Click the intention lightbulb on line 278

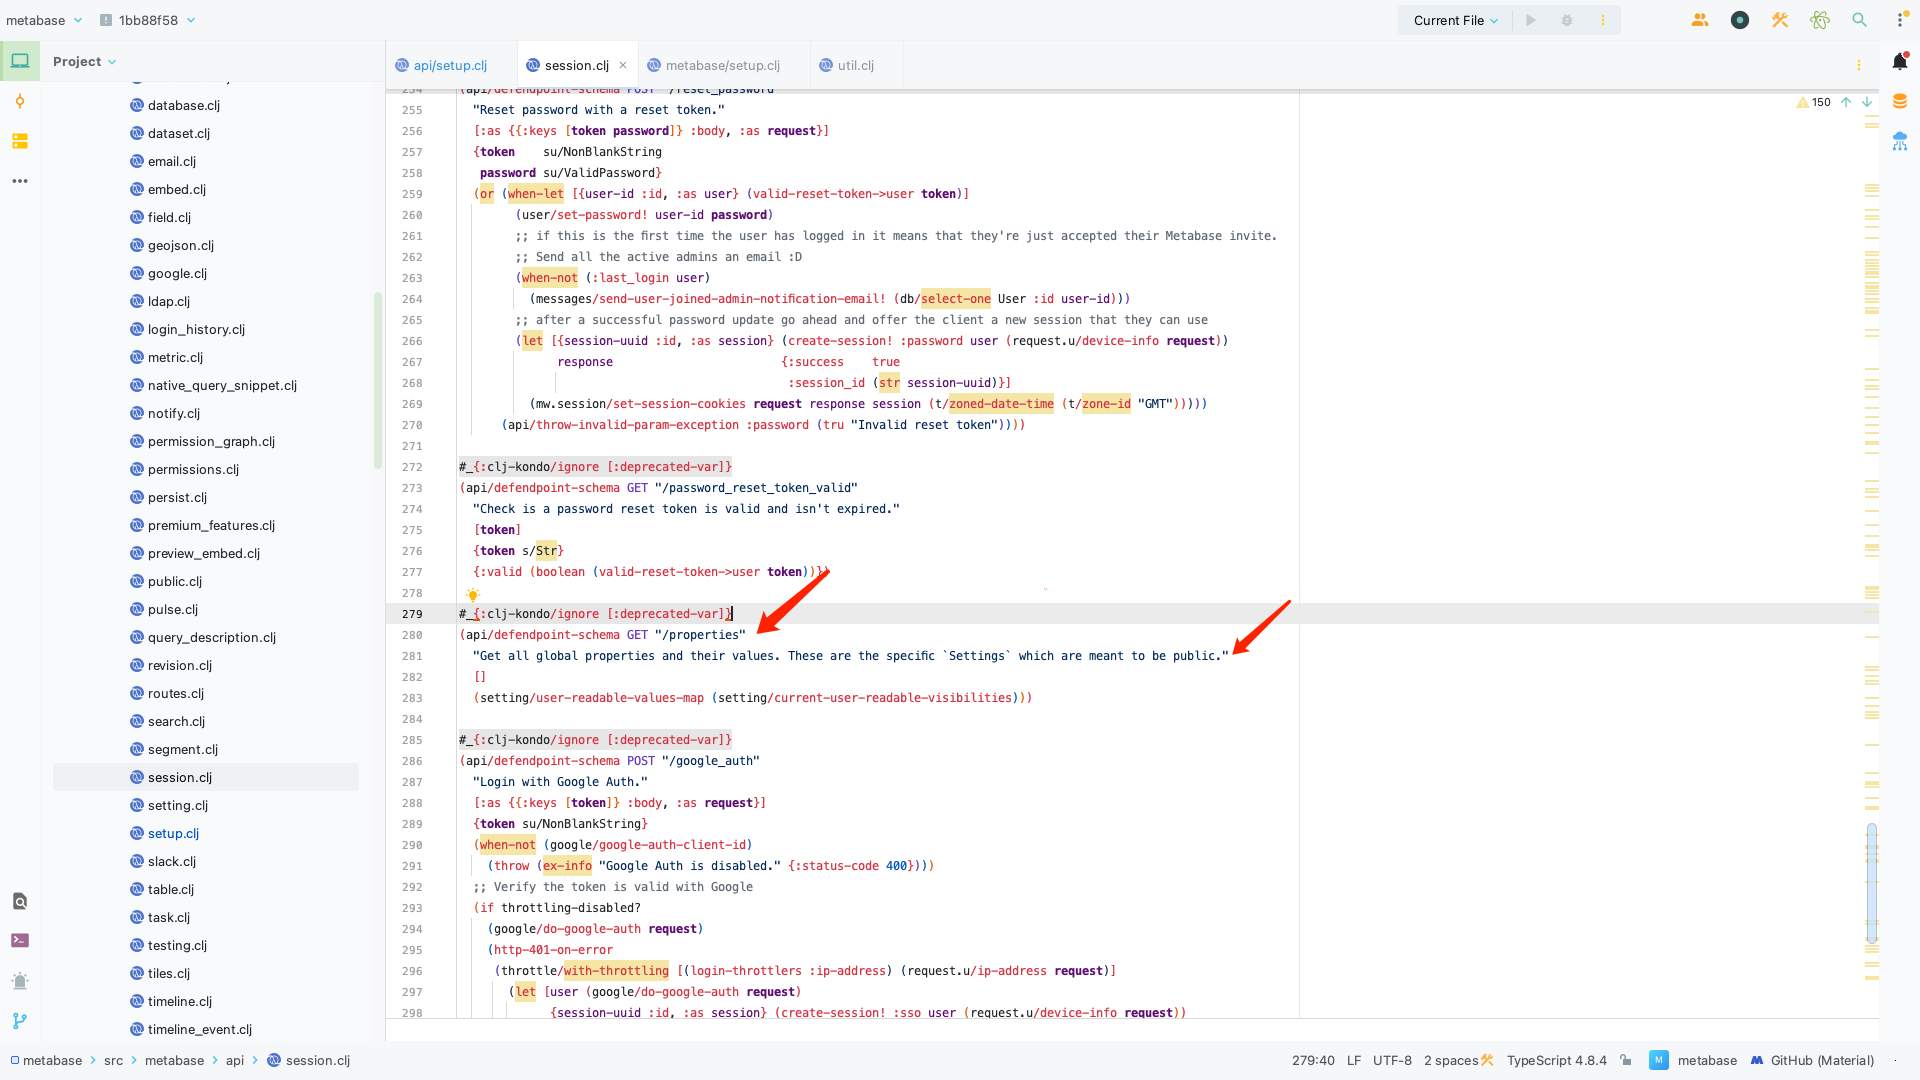coord(472,594)
